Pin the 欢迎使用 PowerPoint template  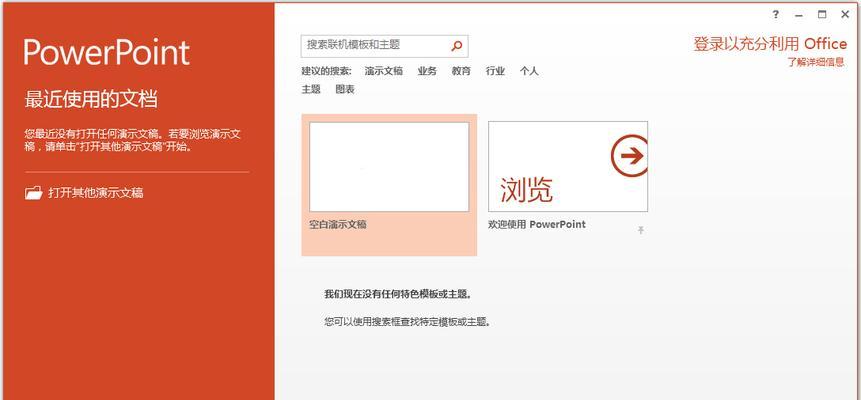[640, 230]
